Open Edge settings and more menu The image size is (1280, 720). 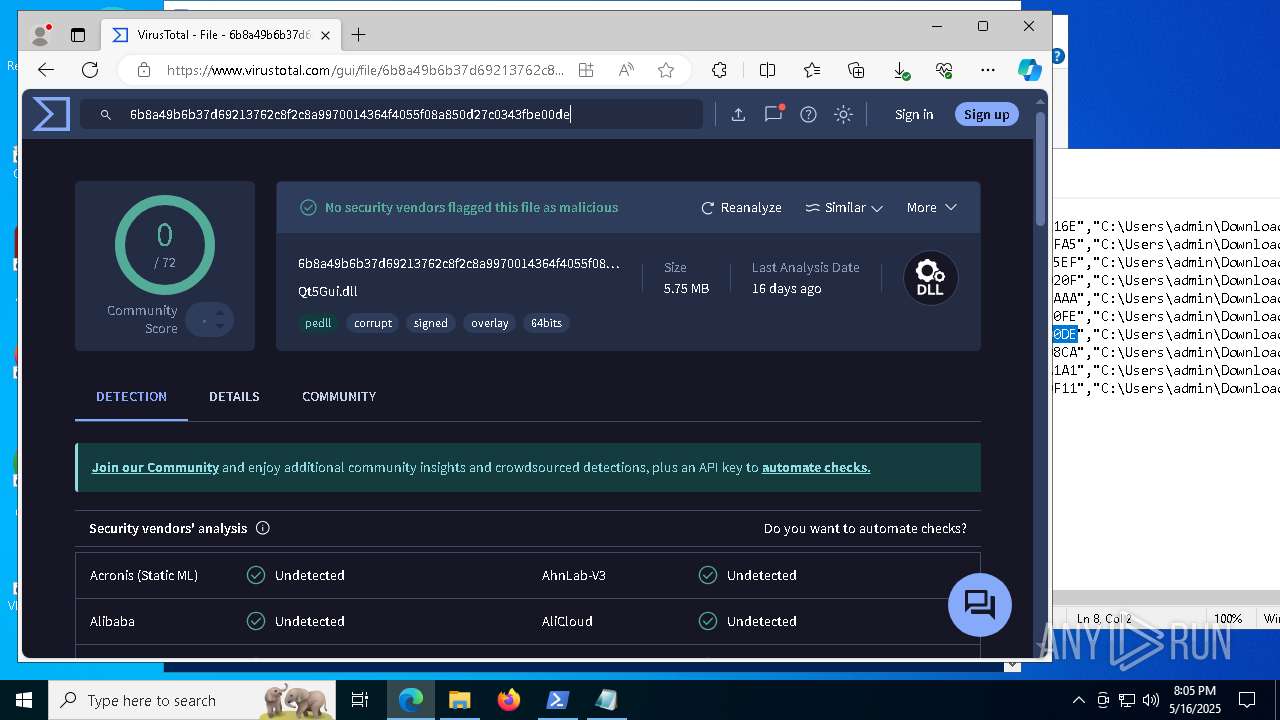[x=988, y=70]
